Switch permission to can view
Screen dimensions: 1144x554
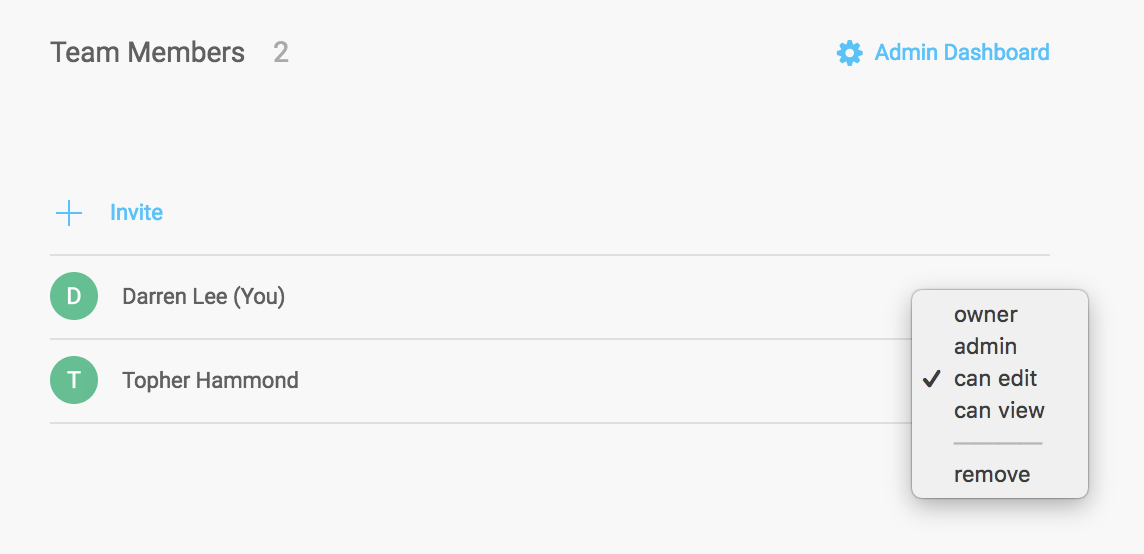click(999, 411)
